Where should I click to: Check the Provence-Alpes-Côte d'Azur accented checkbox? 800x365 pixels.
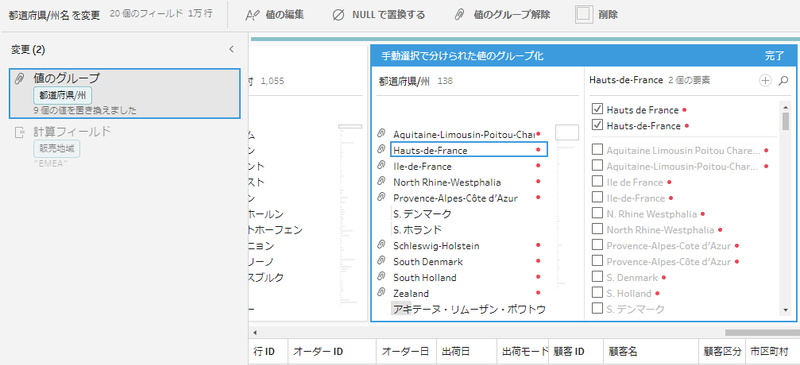(x=597, y=261)
